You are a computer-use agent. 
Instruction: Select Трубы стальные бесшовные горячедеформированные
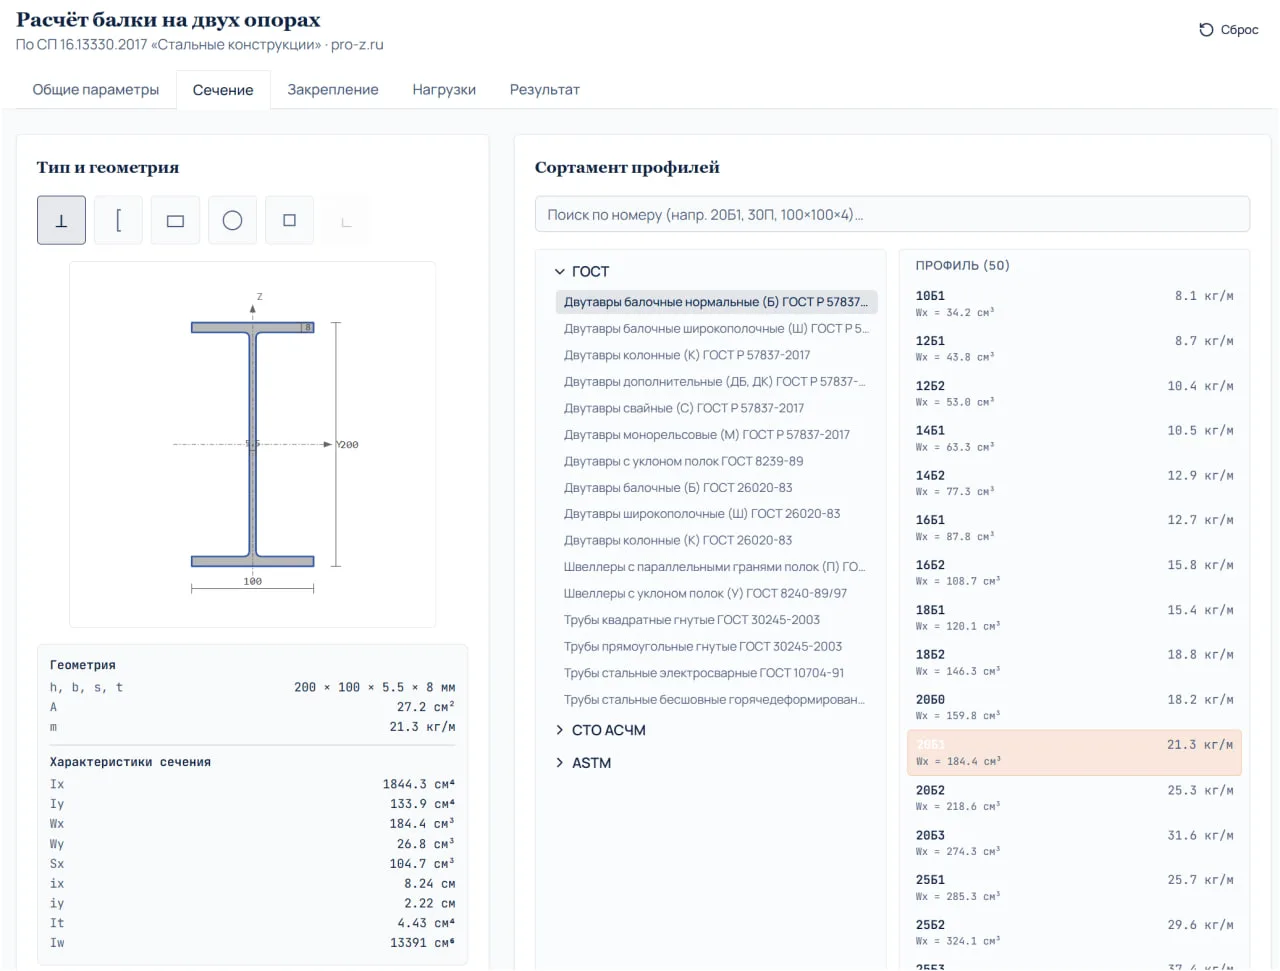(x=716, y=699)
